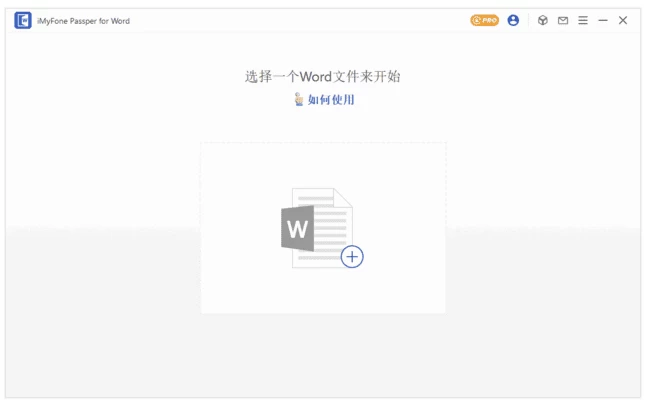Open the hamburger menu
This screenshot has height=402, width=645.
(583, 20)
